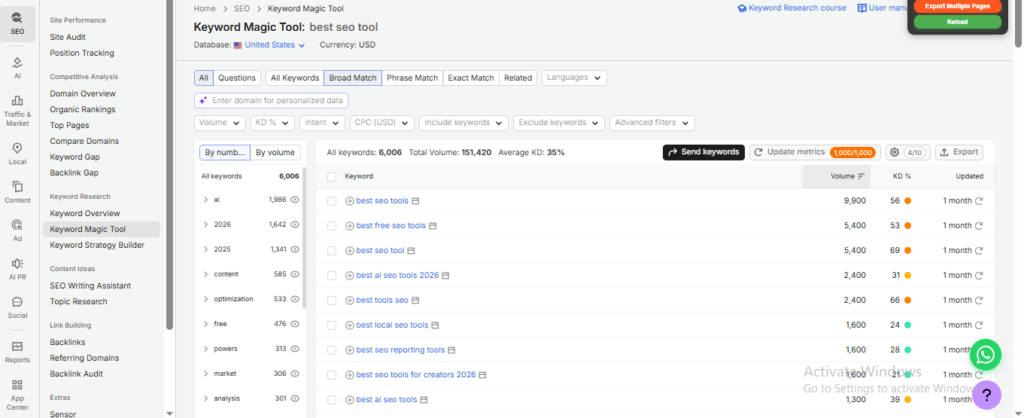Screen dimensions: 1024x418
Task: Add best seo tools keyword with plus icon
Action: click(349, 201)
